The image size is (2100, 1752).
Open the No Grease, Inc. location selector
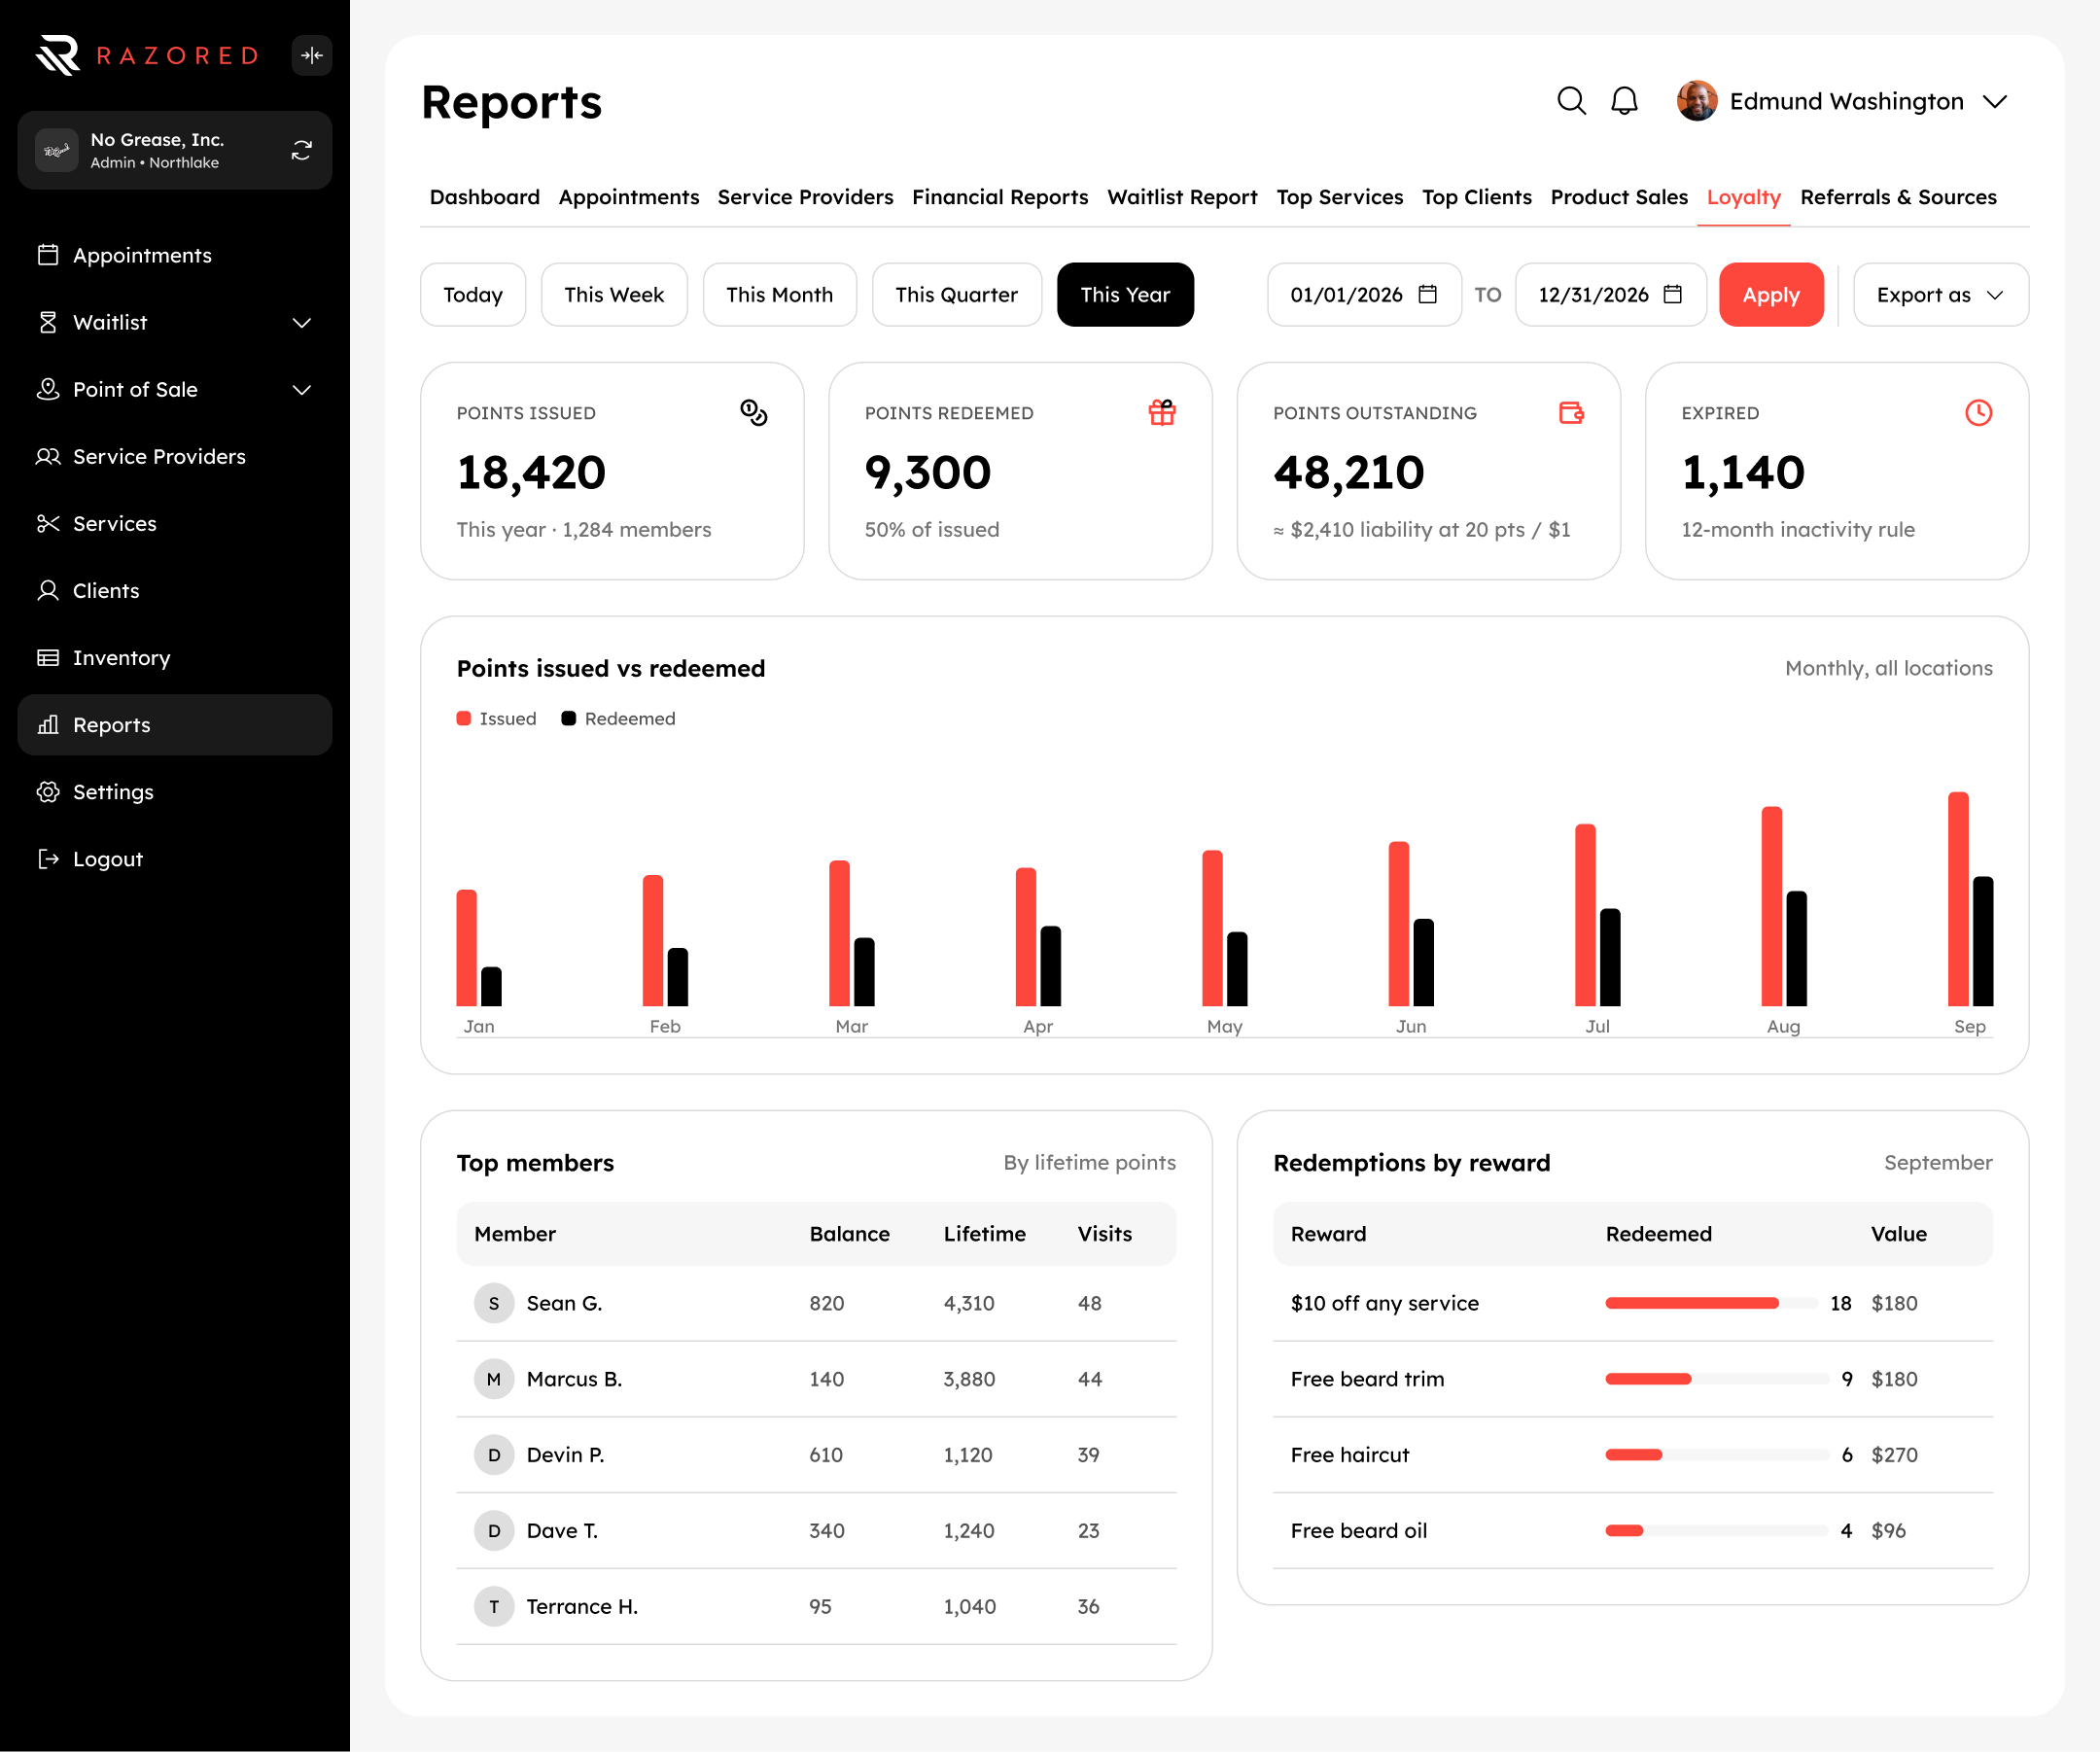(175, 150)
